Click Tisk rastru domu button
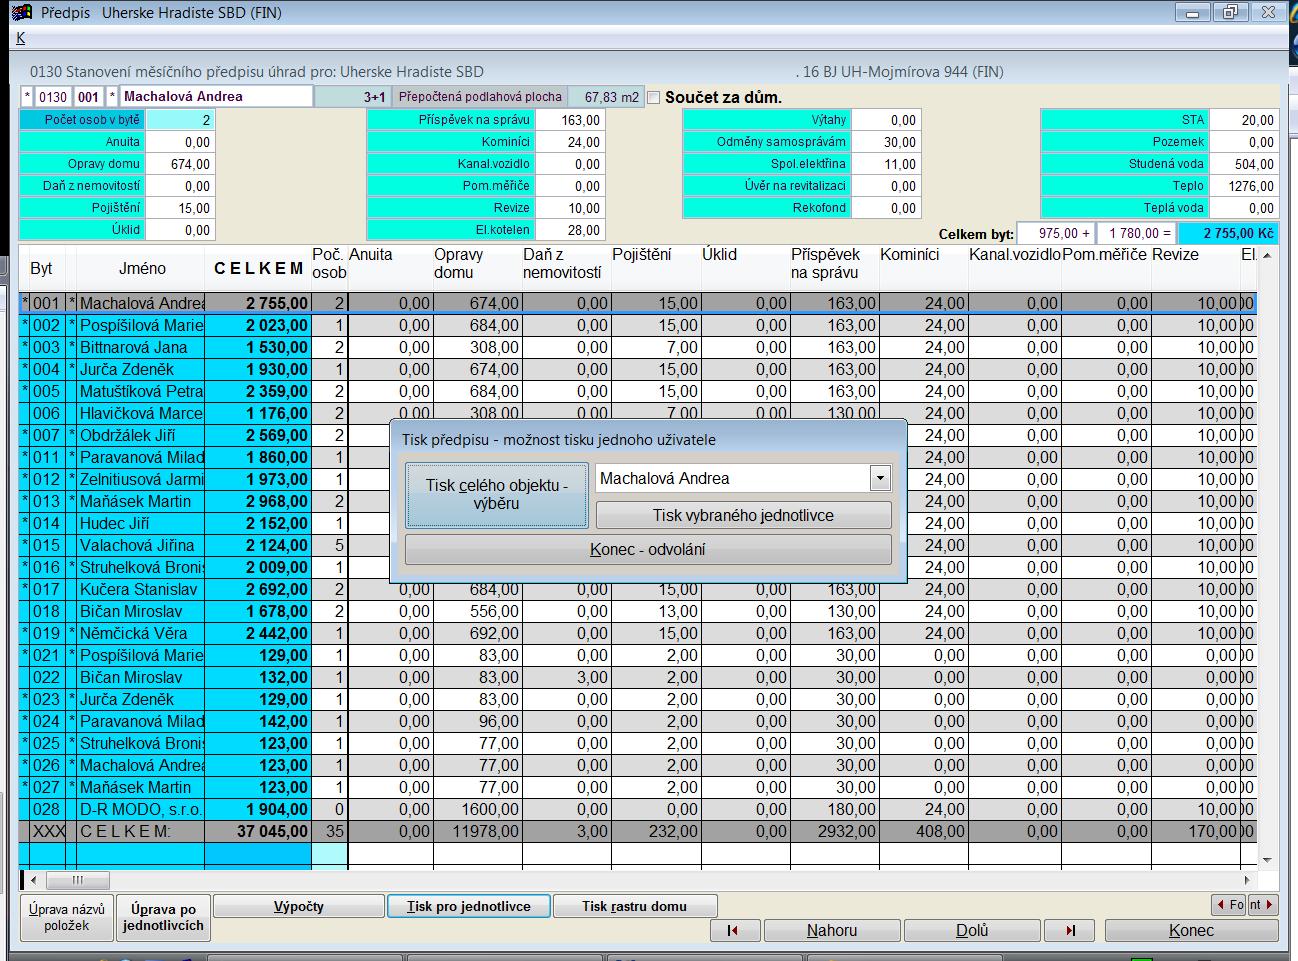The image size is (1298, 961). [634, 907]
